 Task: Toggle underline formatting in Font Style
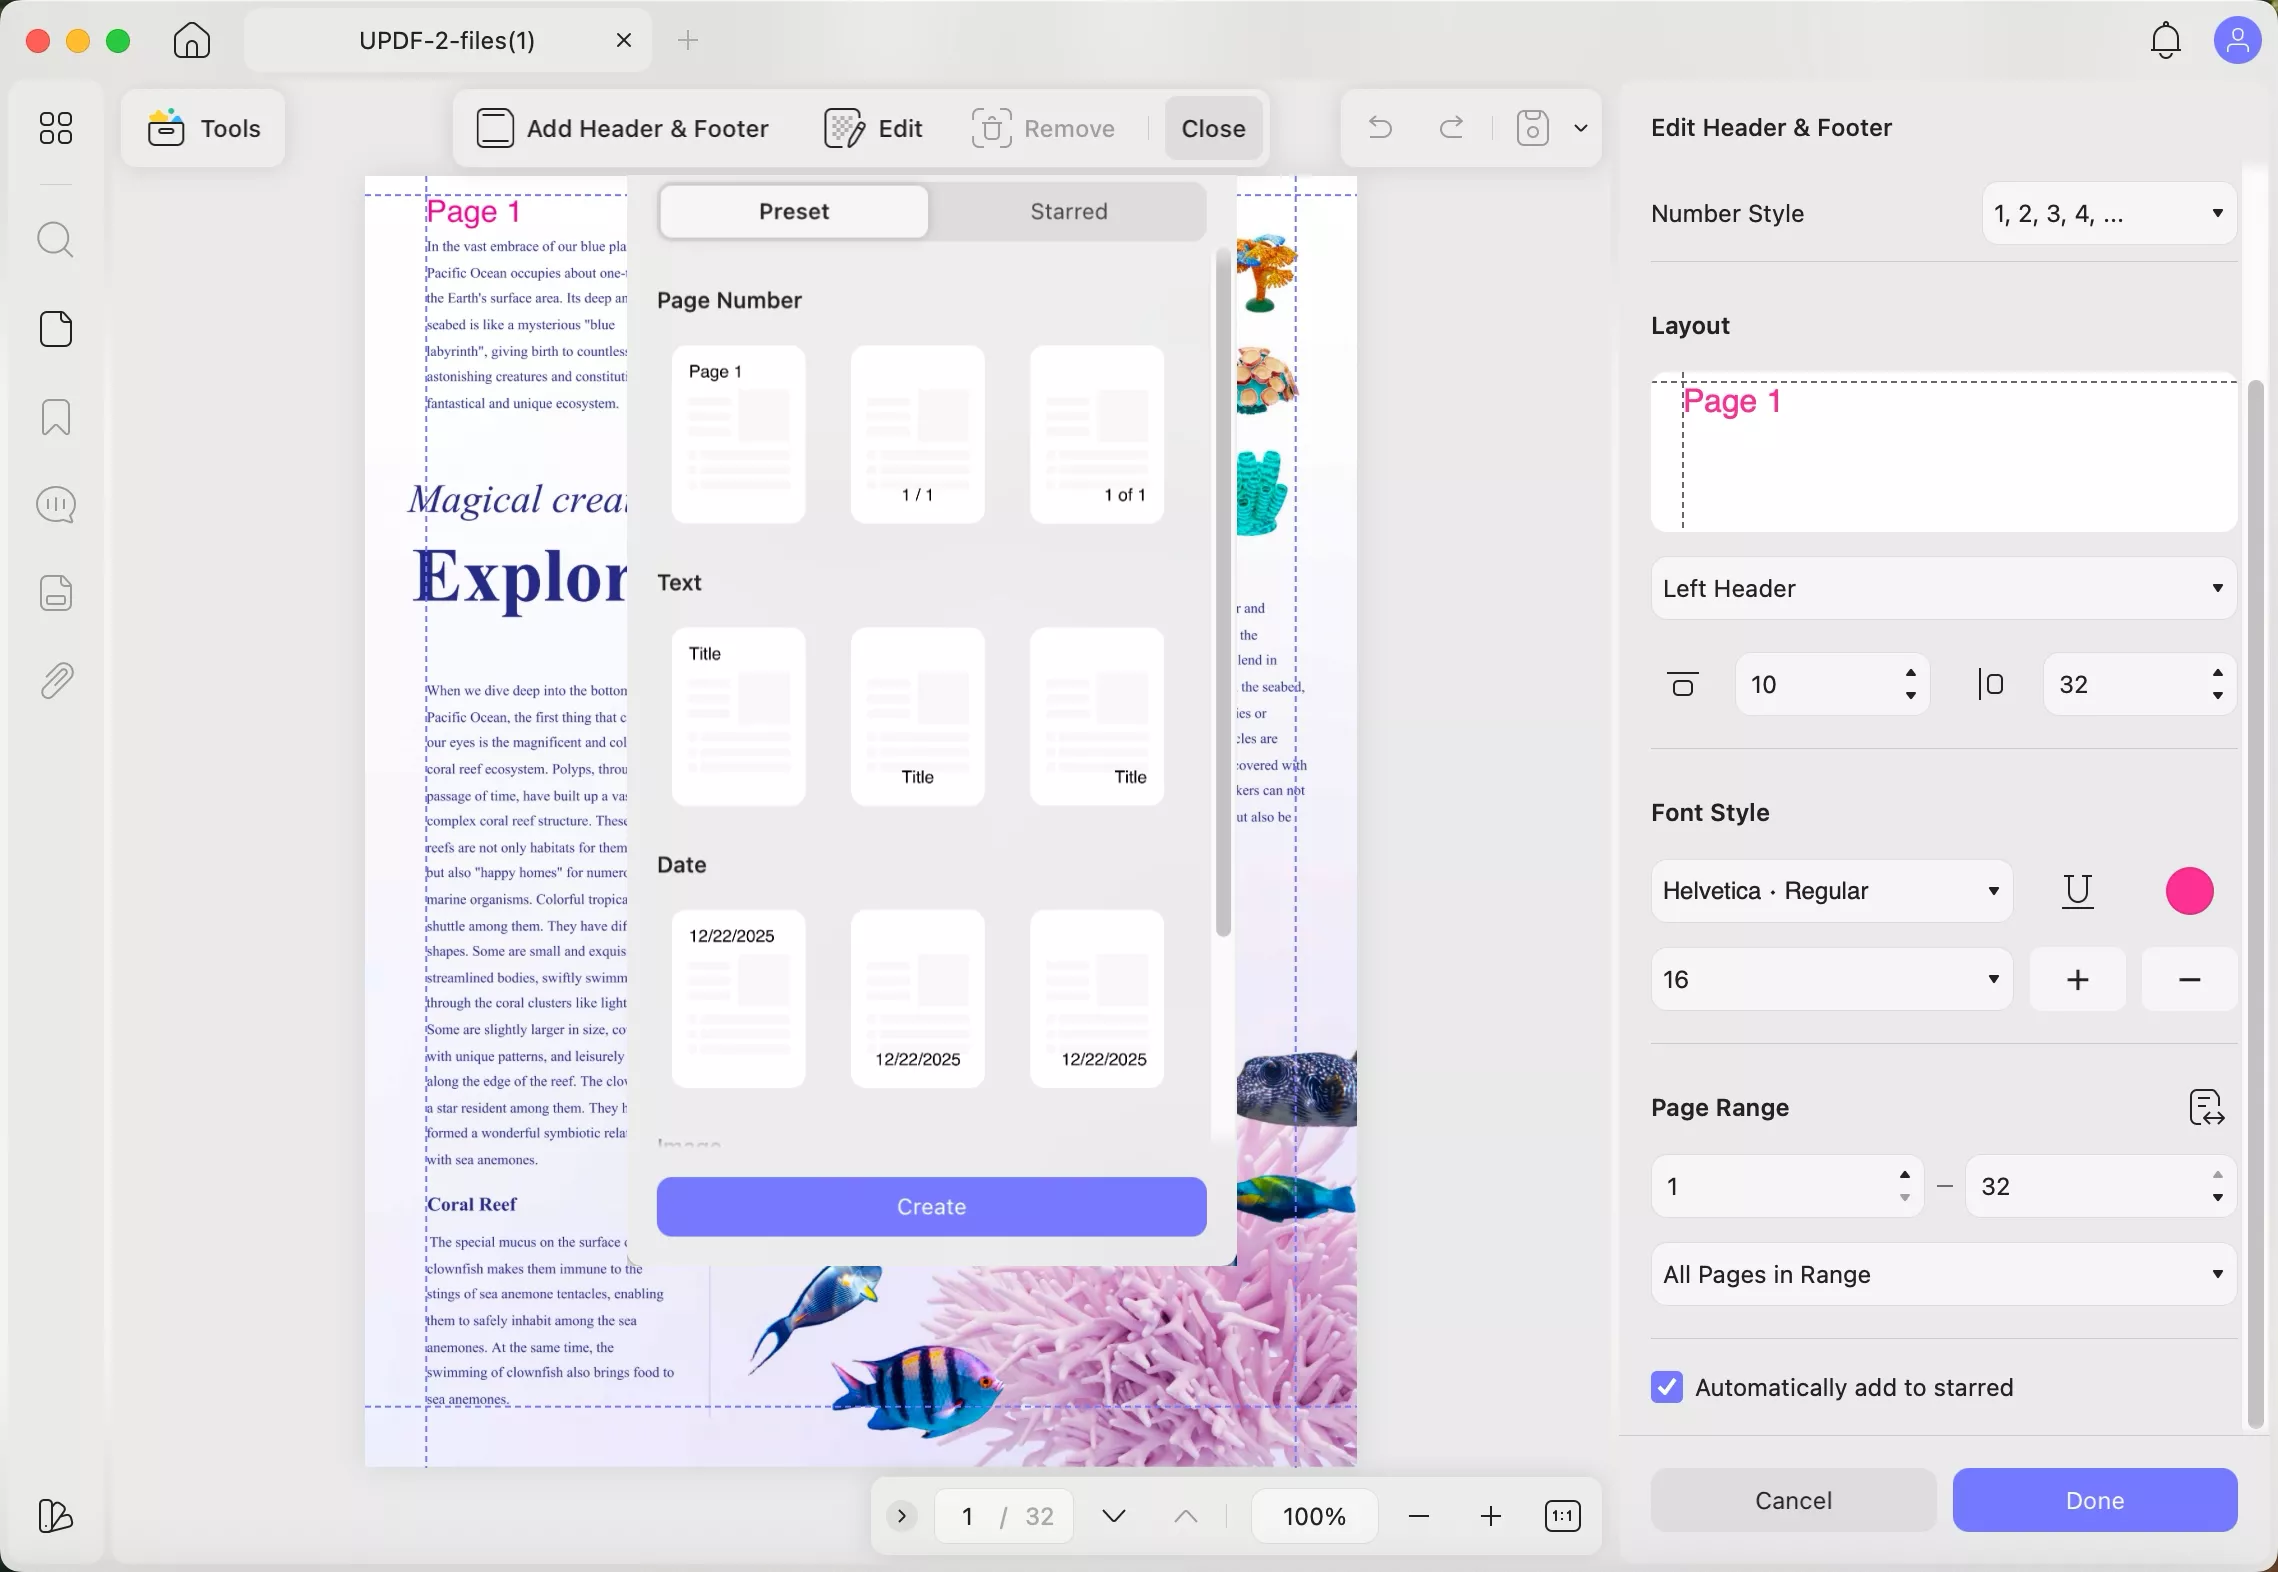[2077, 891]
